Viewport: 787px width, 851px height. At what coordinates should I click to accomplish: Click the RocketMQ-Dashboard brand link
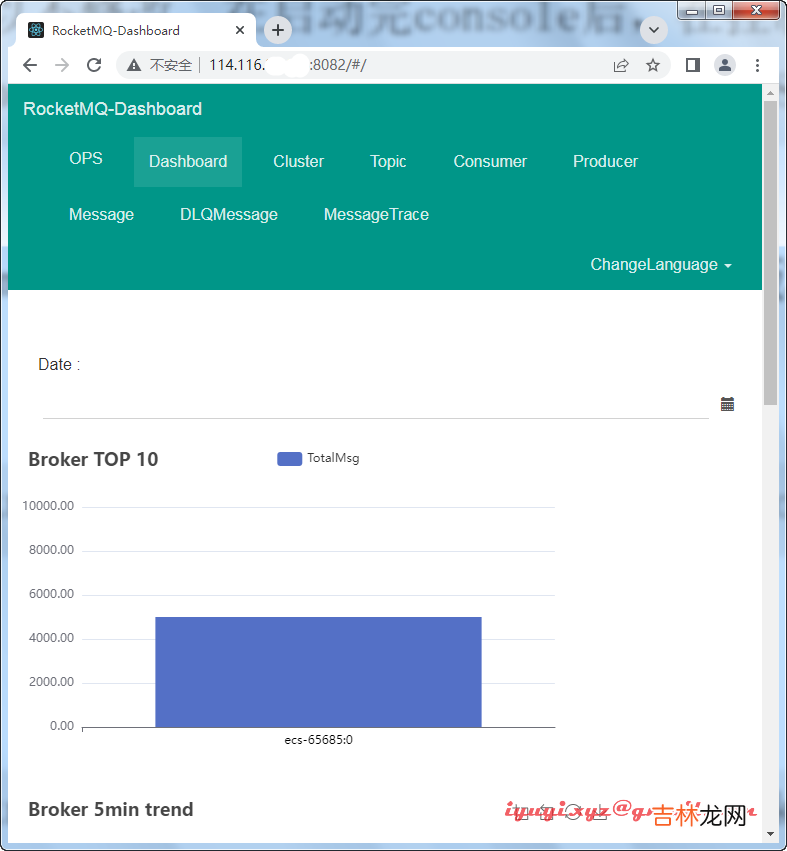point(112,109)
